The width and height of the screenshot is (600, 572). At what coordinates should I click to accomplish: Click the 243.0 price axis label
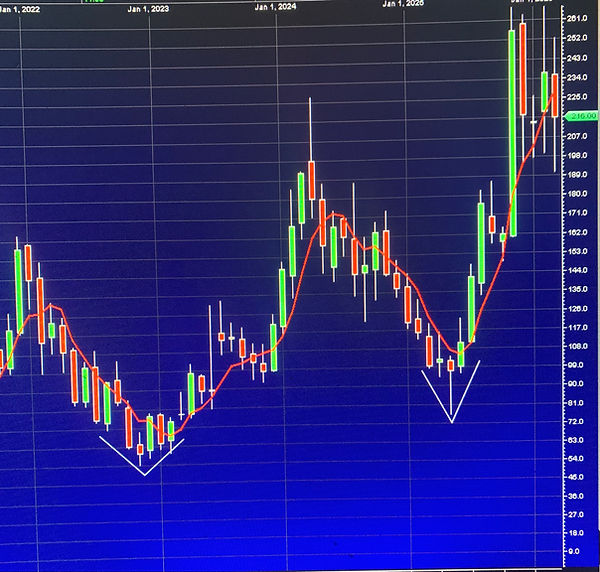point(579,58)
